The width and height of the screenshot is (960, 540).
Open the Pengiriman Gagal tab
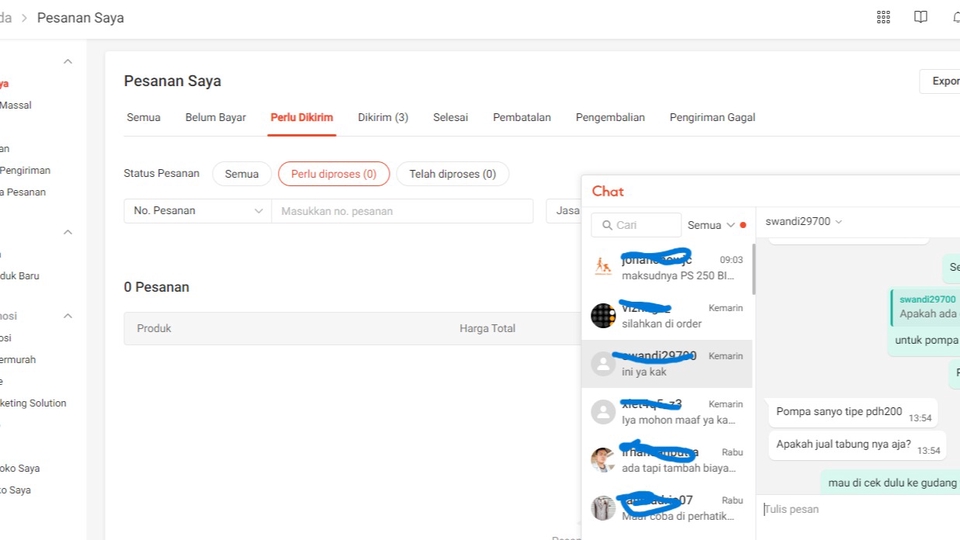(712, 118)
